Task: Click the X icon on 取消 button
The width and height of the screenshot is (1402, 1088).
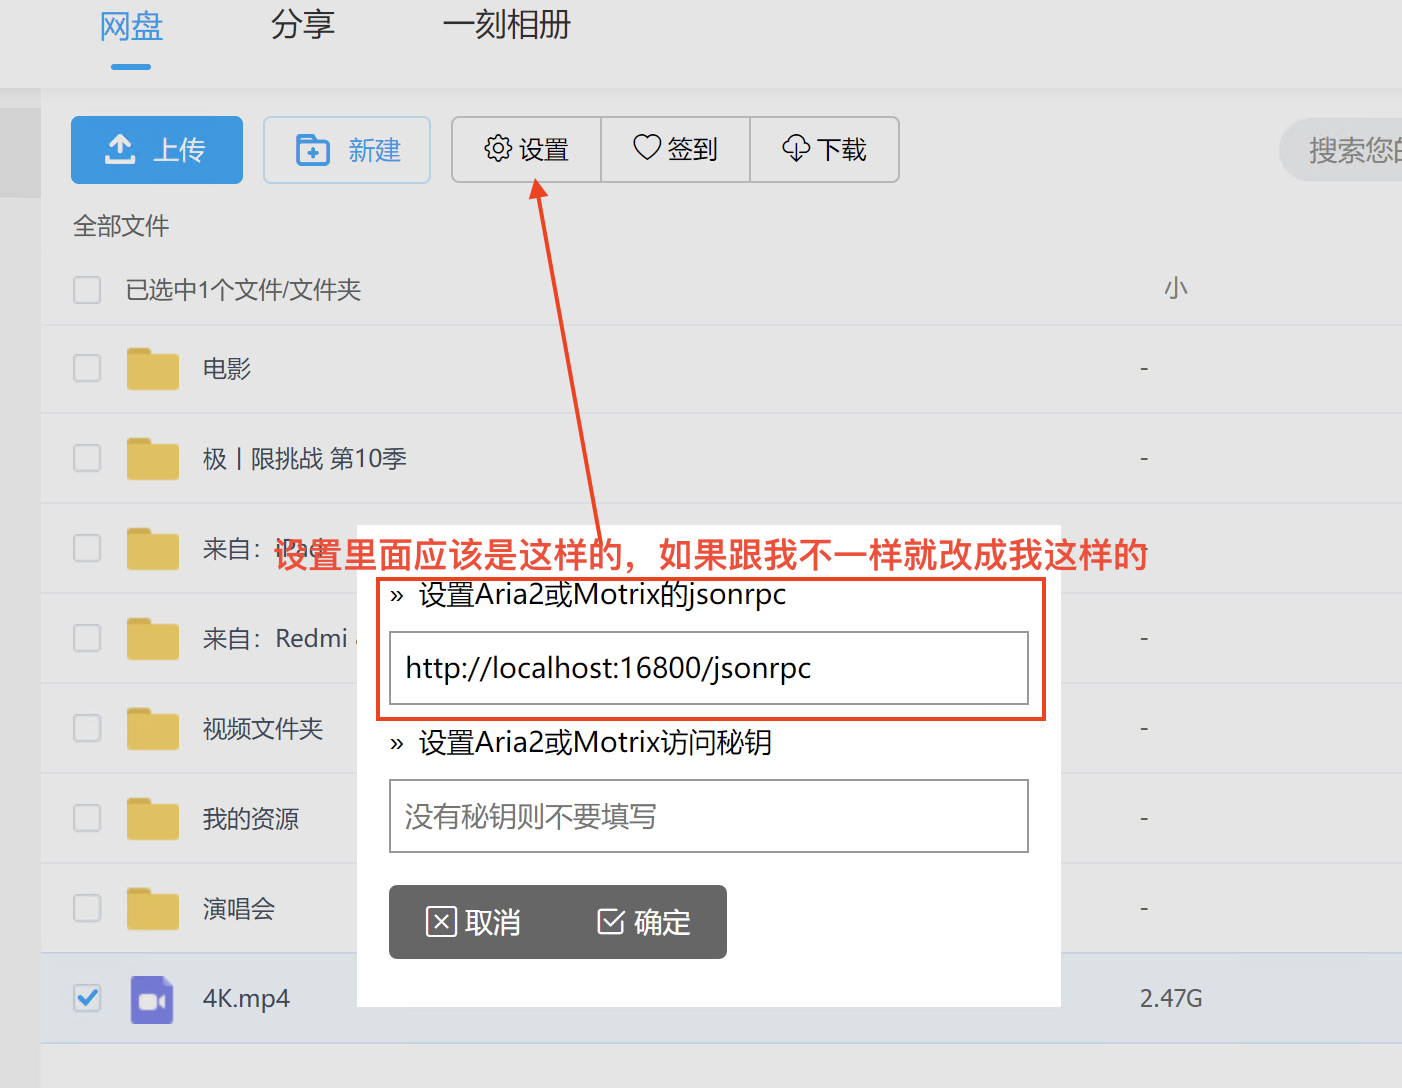Action: click(441, 921)
